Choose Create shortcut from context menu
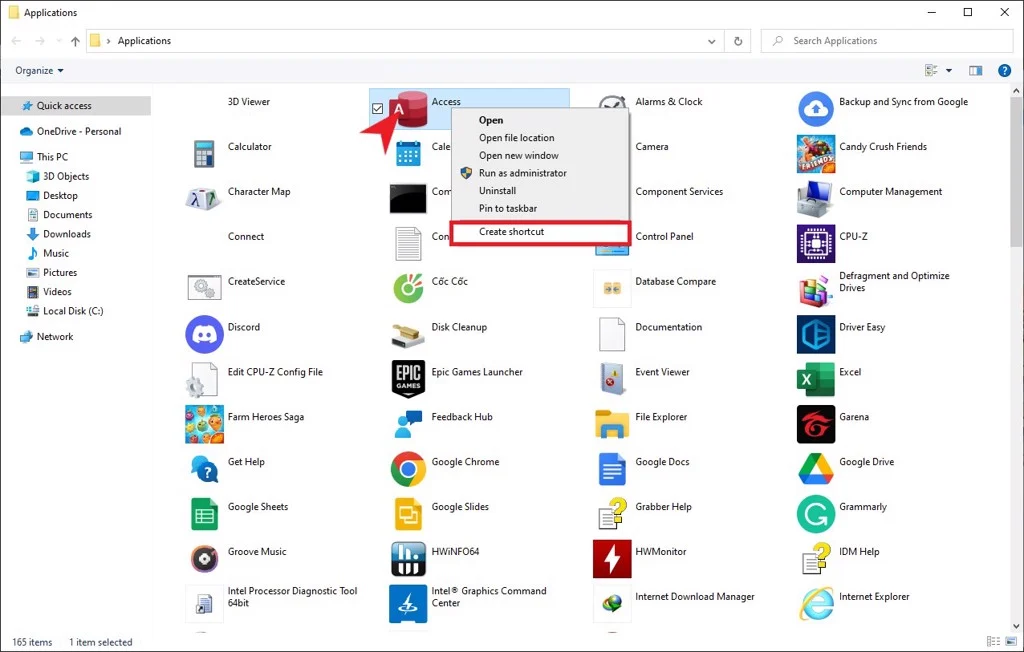The image size is (1024, 652). coord(511,232)
